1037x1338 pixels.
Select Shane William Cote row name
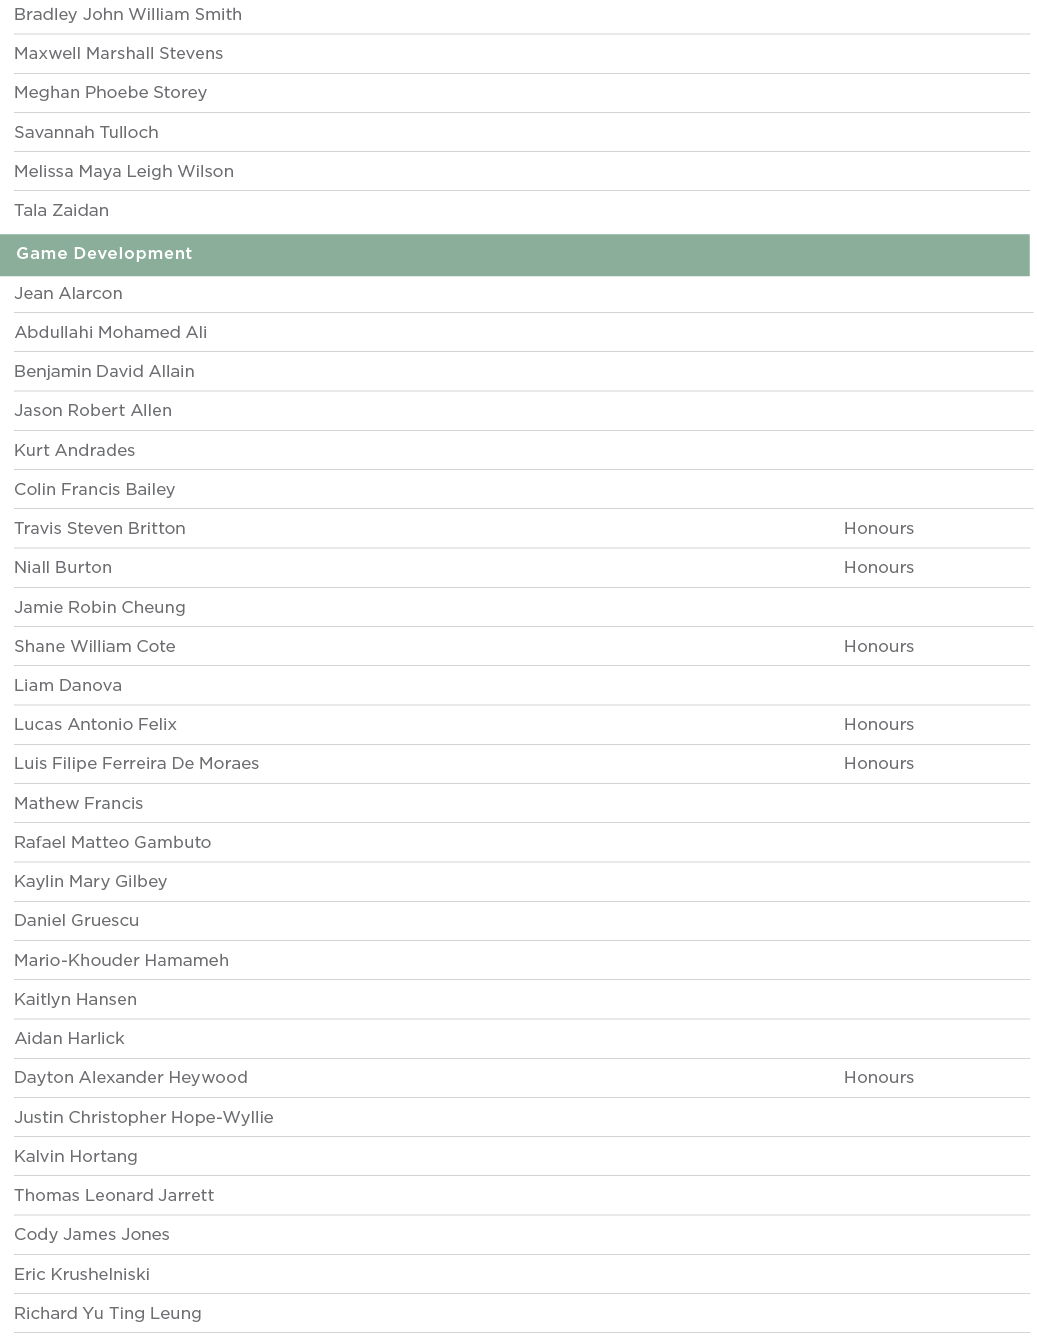click(x=95, y=646)
